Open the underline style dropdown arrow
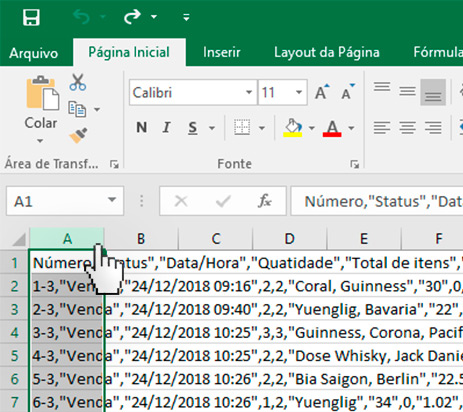Image resolution: width=463 pixels, height=412 pixels. (x=212, y=128)
